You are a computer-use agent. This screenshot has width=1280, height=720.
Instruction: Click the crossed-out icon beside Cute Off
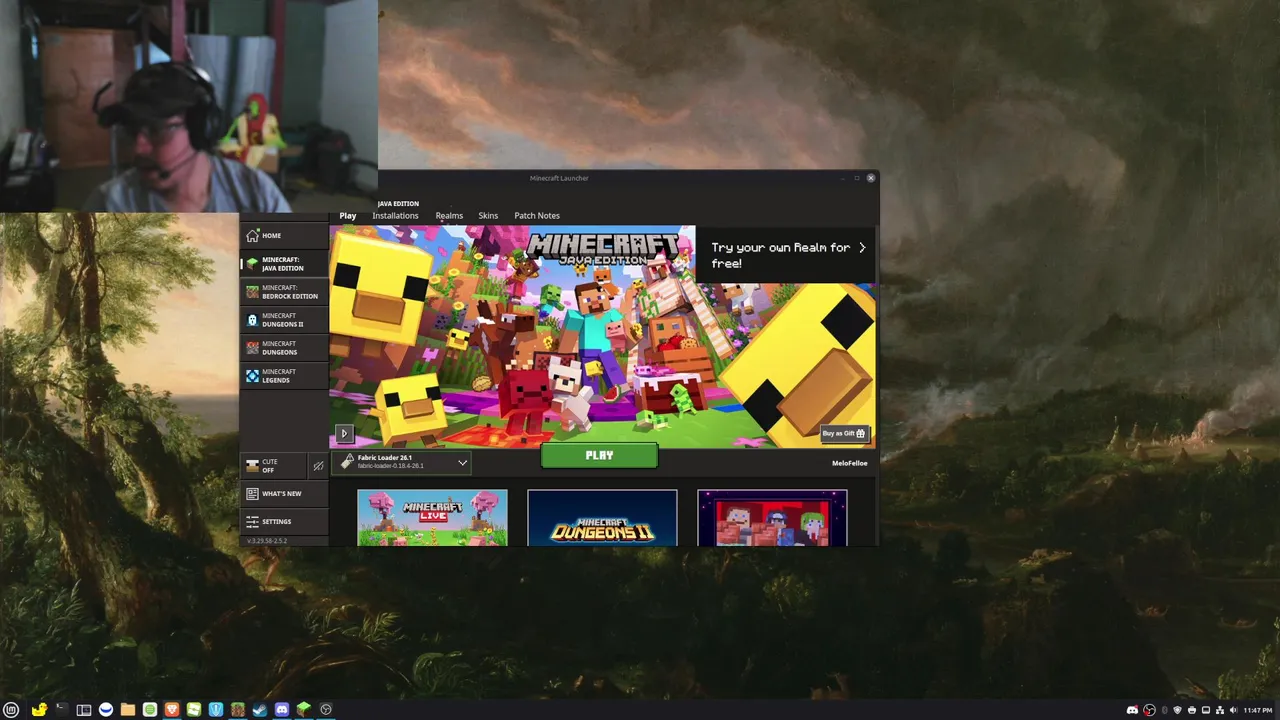(318, 466)
